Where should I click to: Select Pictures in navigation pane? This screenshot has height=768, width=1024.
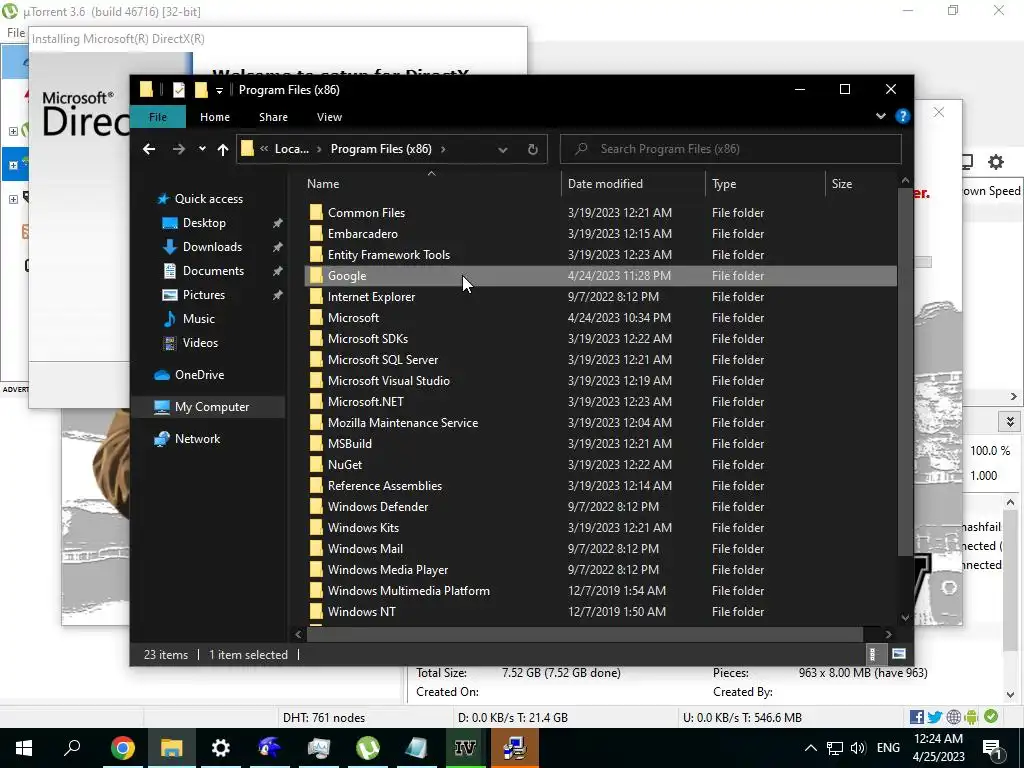(x=204, y=295)
